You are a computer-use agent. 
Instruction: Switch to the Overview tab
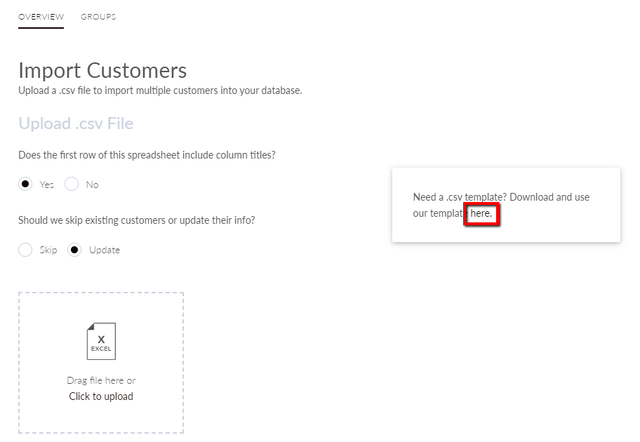pyautogui.click(x=41, y=17)
